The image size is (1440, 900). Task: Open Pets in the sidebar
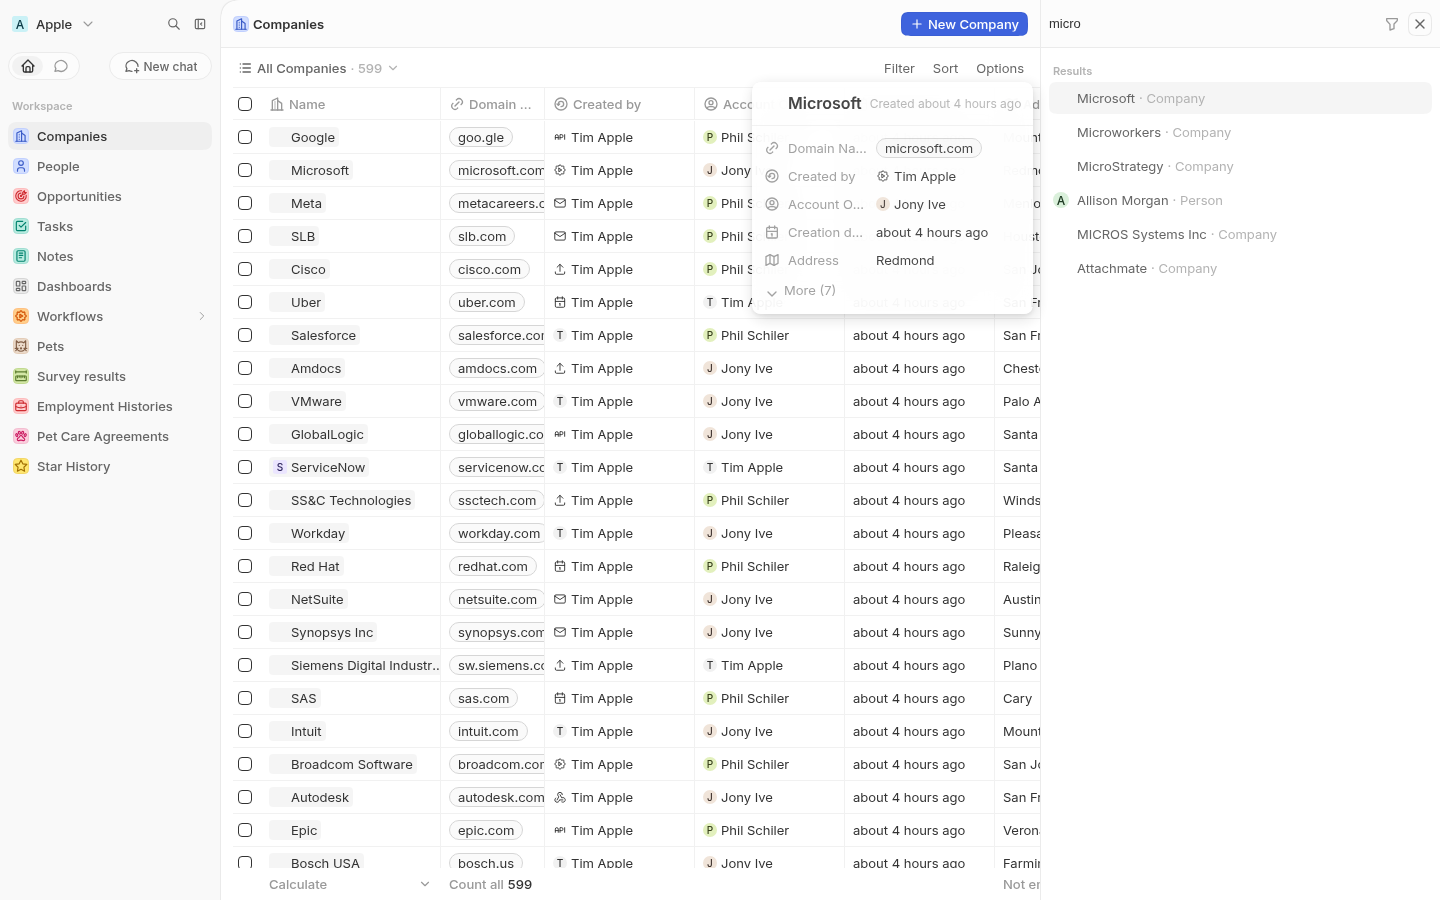coord(110,346)
